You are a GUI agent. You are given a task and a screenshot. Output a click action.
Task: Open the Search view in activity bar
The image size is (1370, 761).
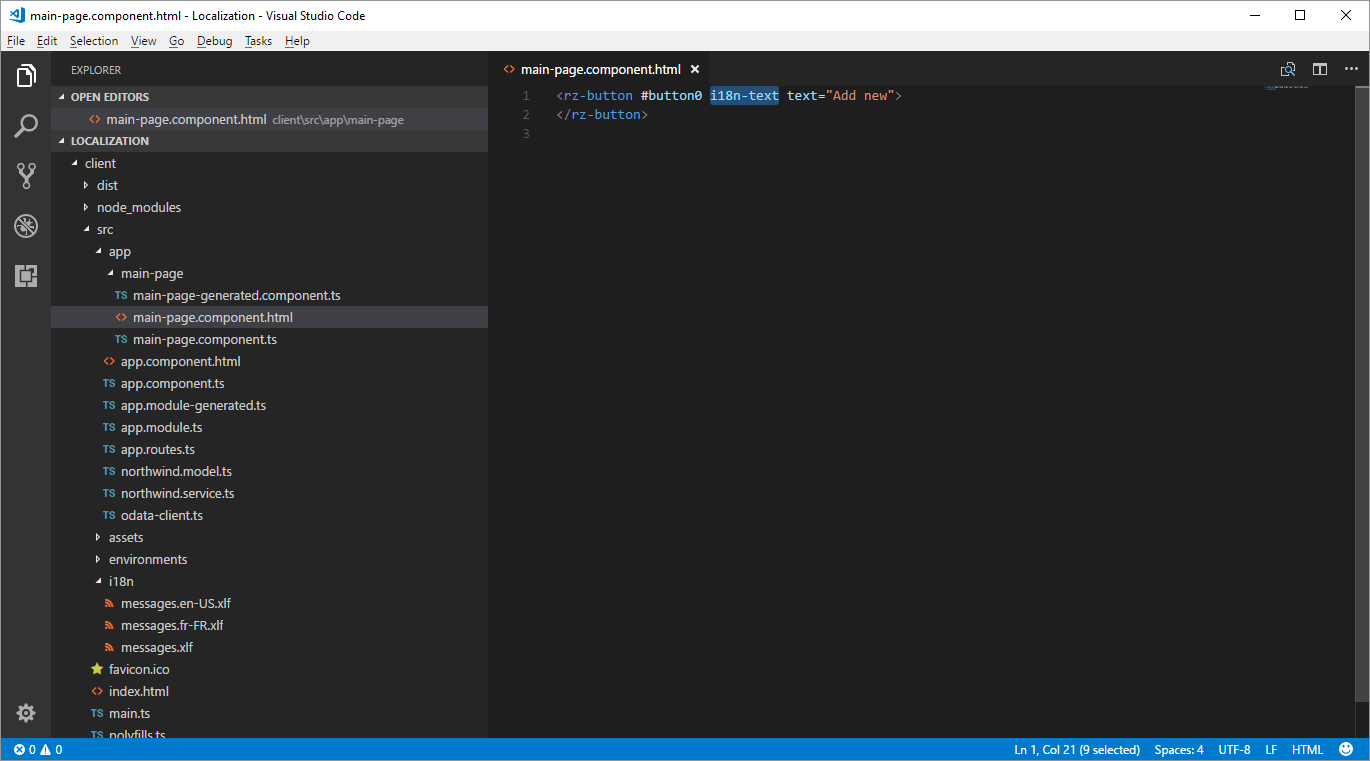26,126
